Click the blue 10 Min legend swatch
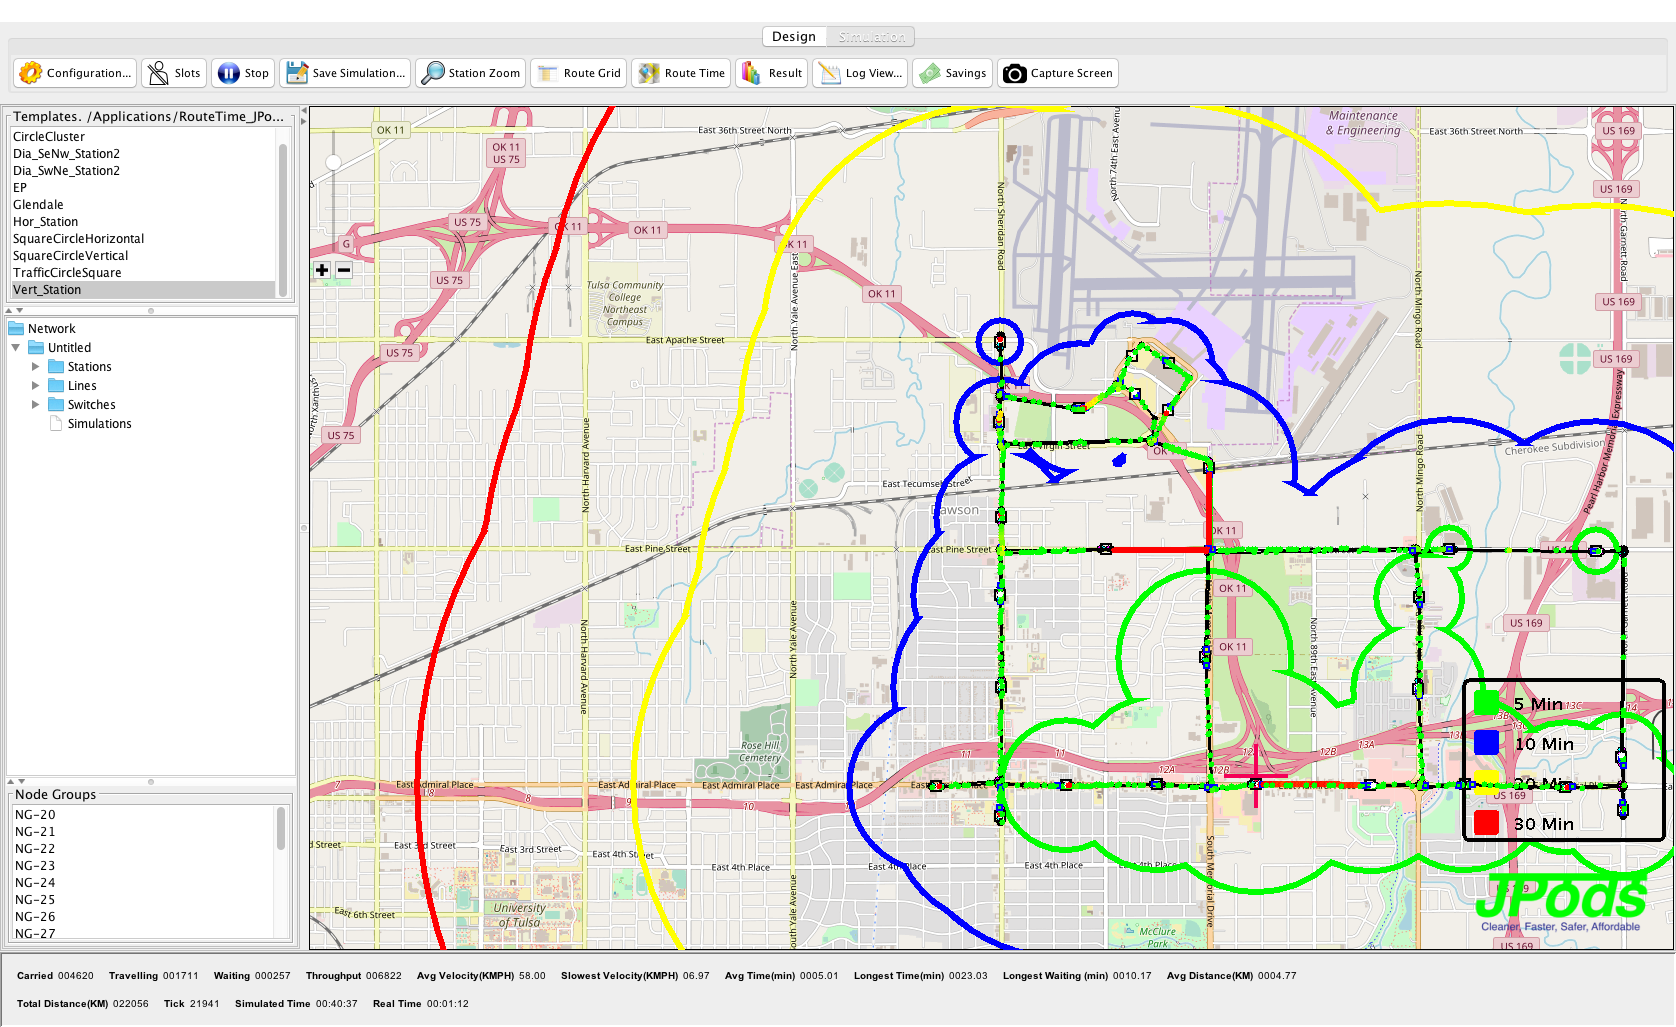 pos(1486,743)
